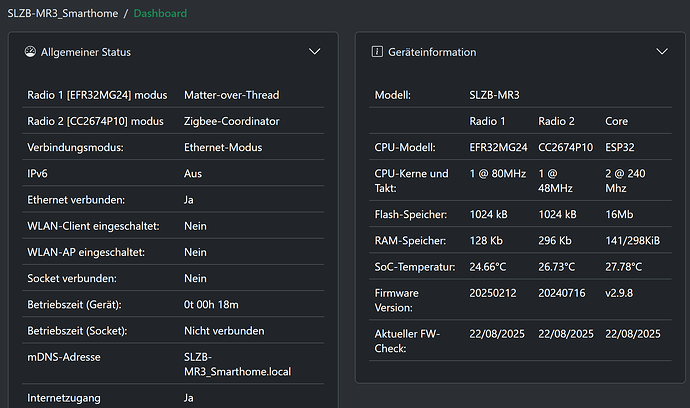Click the Geräteinformation panel title
Screen dimensions: 690x408
coord(432,51)
